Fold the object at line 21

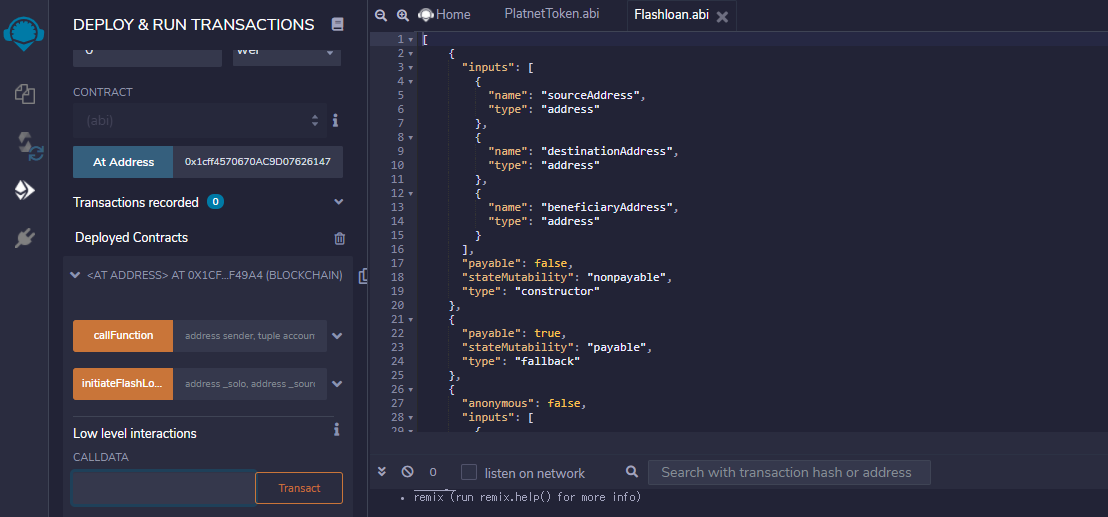click(x=410, y=319)
